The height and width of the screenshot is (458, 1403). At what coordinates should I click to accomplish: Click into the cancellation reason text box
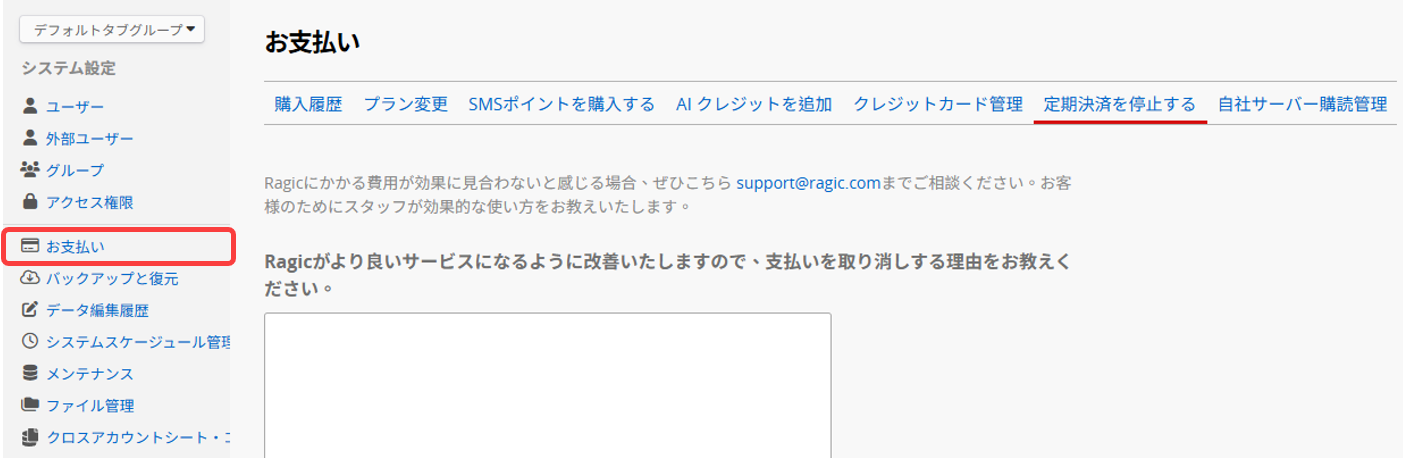tap(547, 385)
